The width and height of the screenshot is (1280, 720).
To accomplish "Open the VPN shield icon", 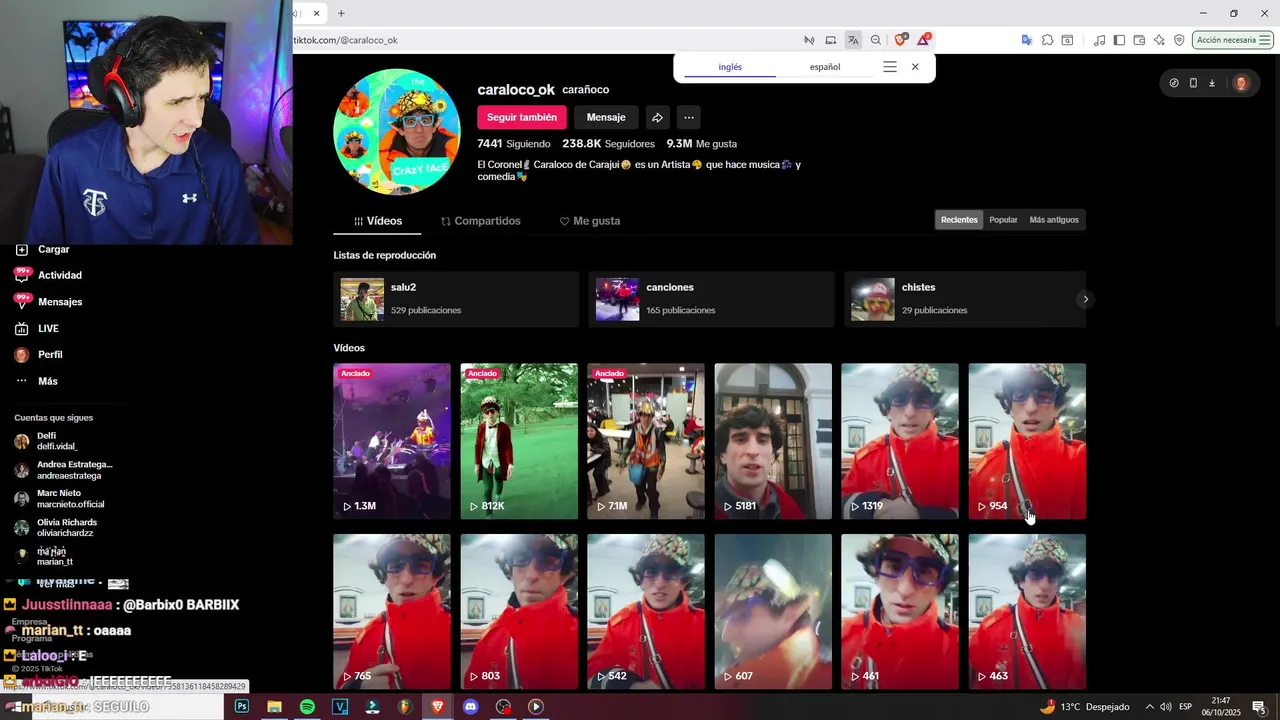I will [1179, 40].
